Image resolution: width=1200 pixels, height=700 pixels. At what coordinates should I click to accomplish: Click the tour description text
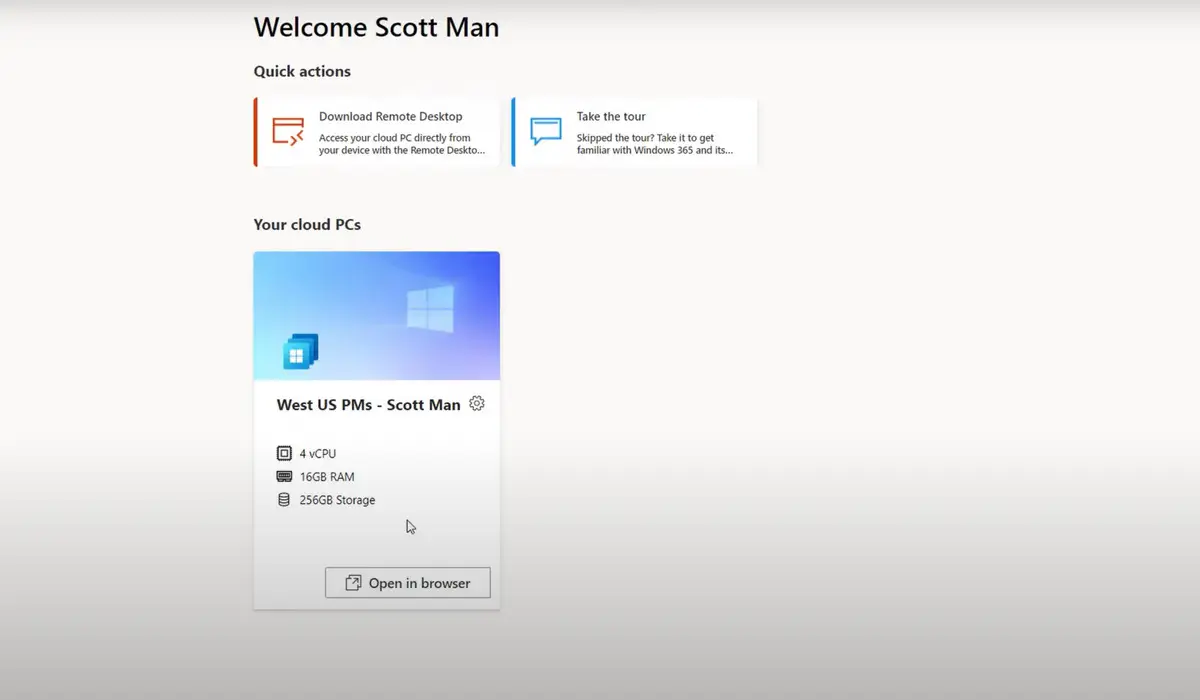click(x=654, y=144)
